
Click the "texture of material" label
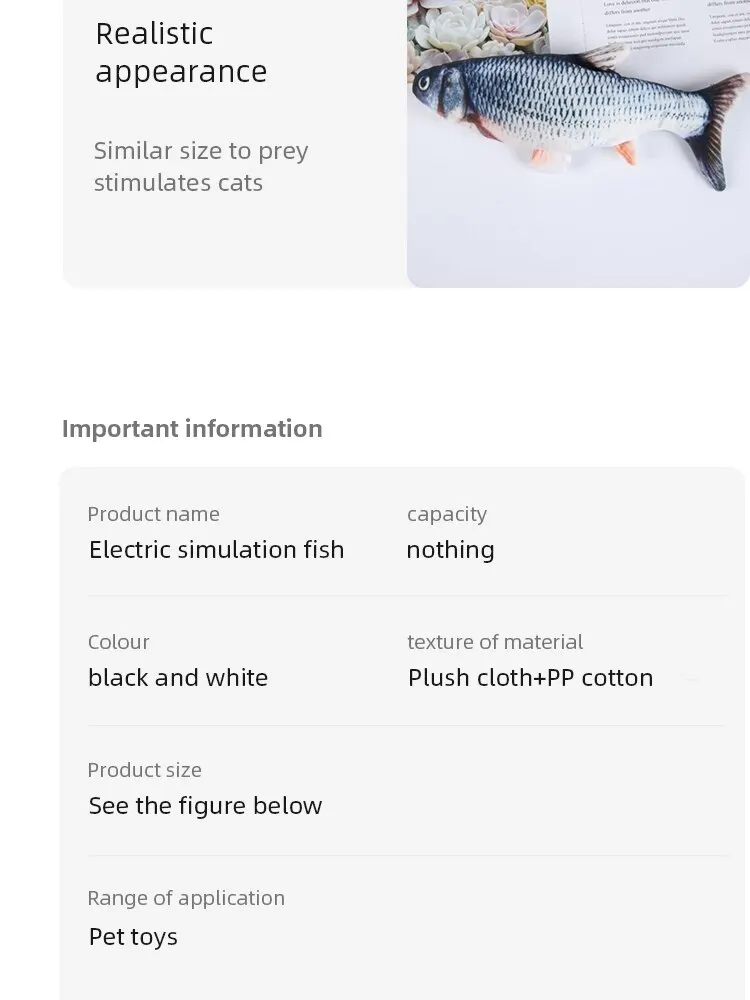pos(494,642)
